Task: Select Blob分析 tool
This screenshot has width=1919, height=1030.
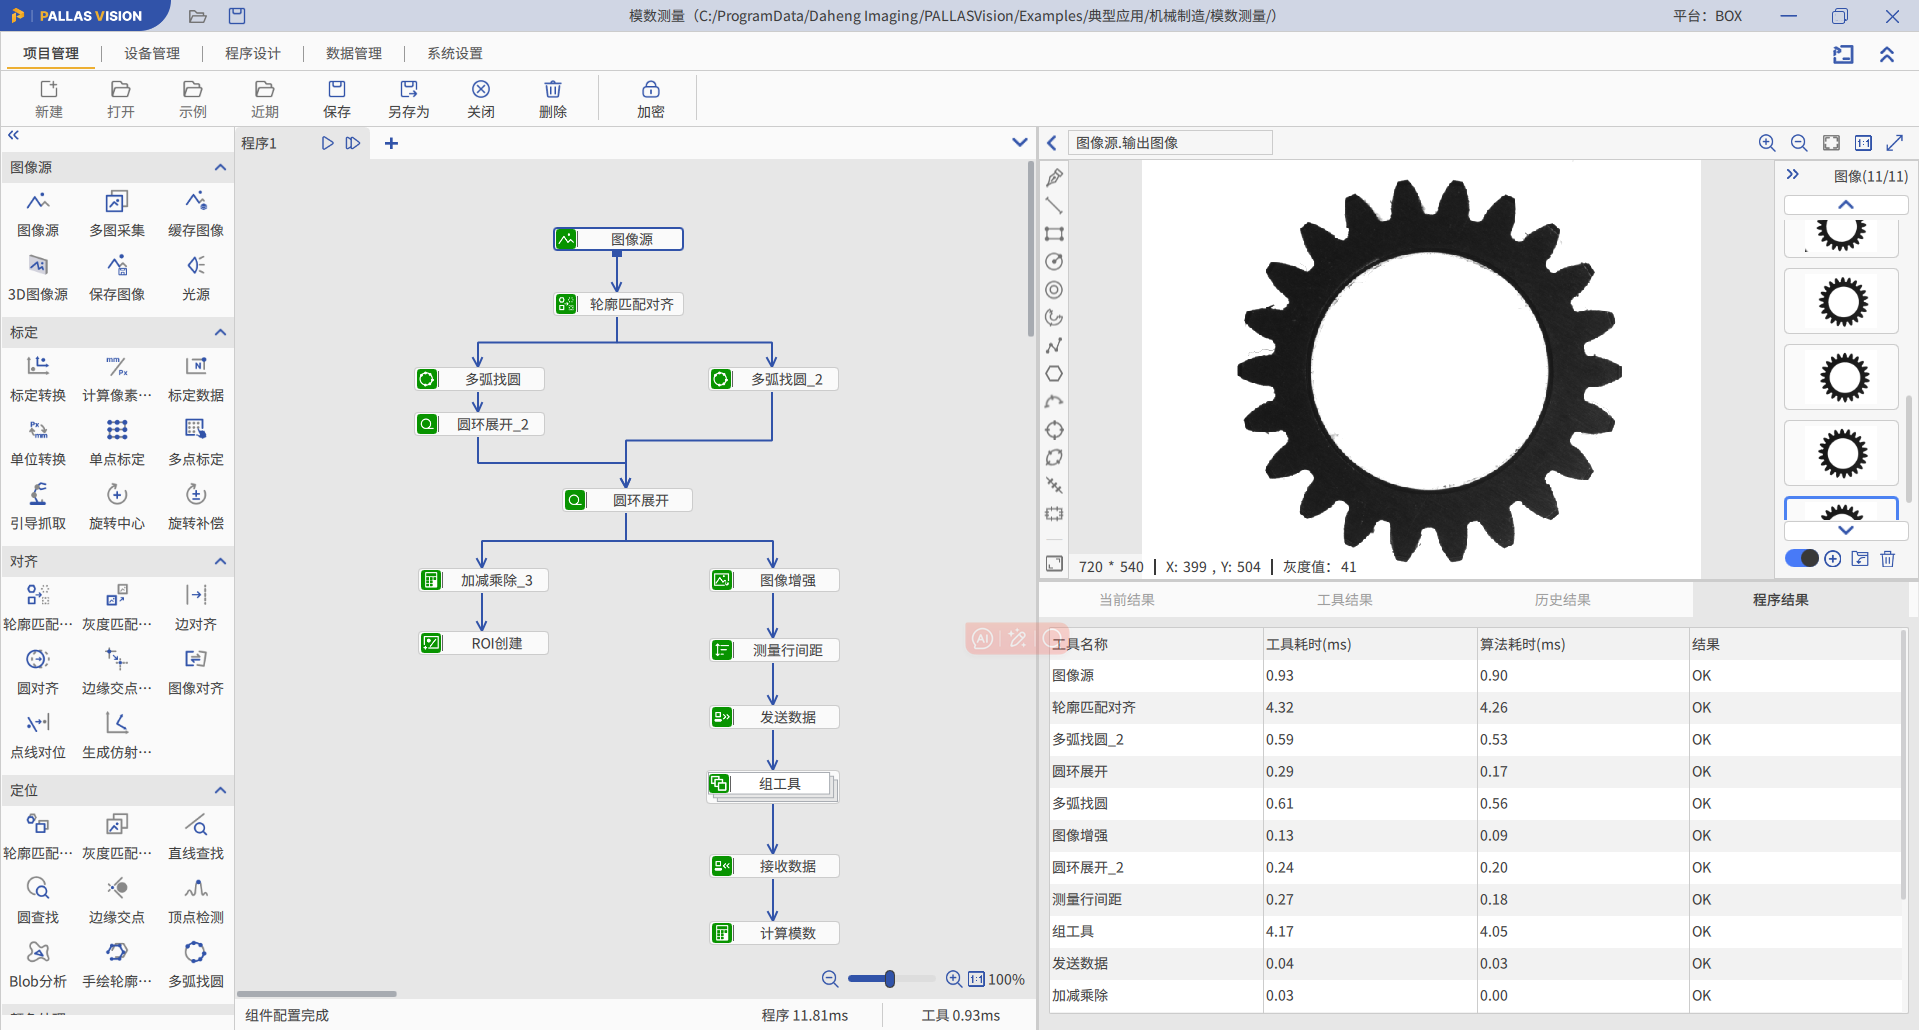Action: [38, 965]
